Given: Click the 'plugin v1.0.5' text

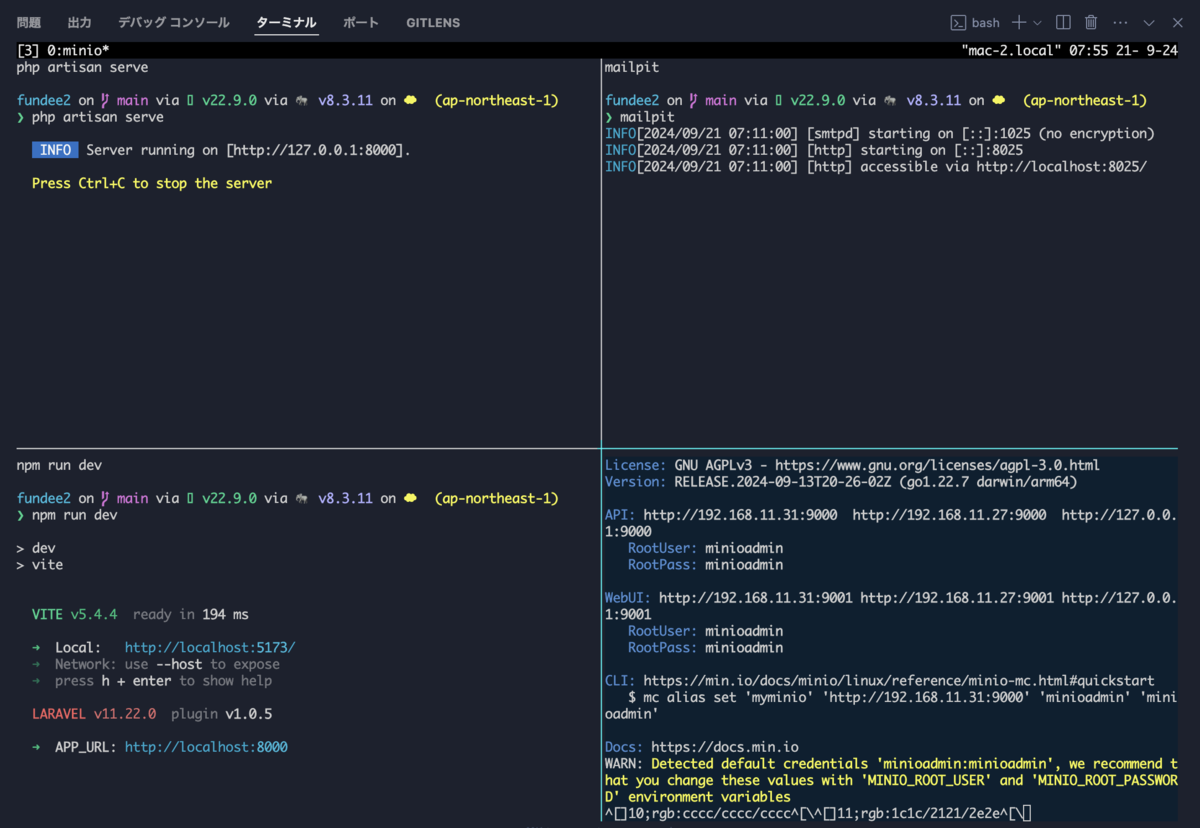Looking at the screenshot, I should tap(222, 714).
